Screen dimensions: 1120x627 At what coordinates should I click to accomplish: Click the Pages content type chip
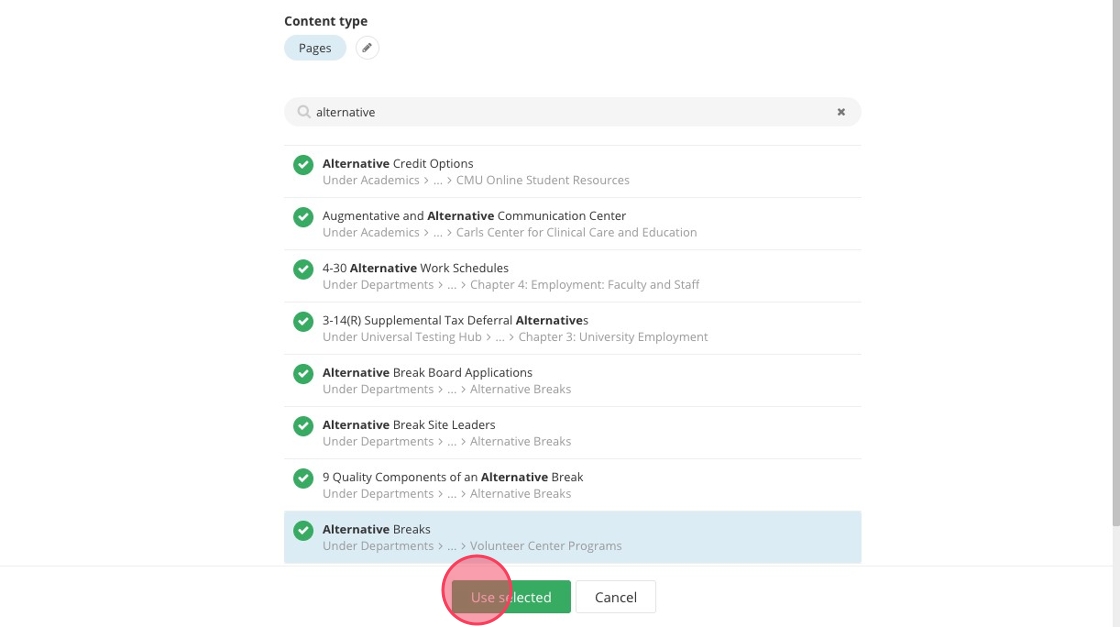315,48
